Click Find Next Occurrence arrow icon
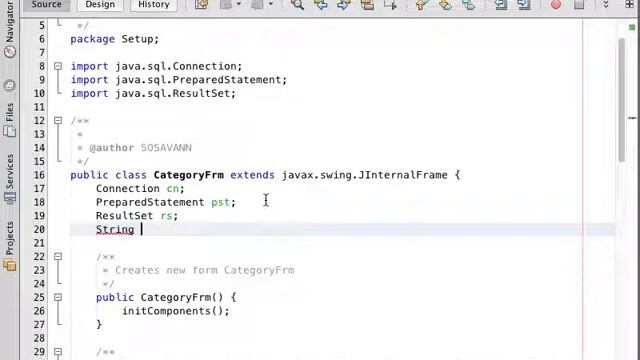Screen dimensions: 640x360 [x=344, y=5]
